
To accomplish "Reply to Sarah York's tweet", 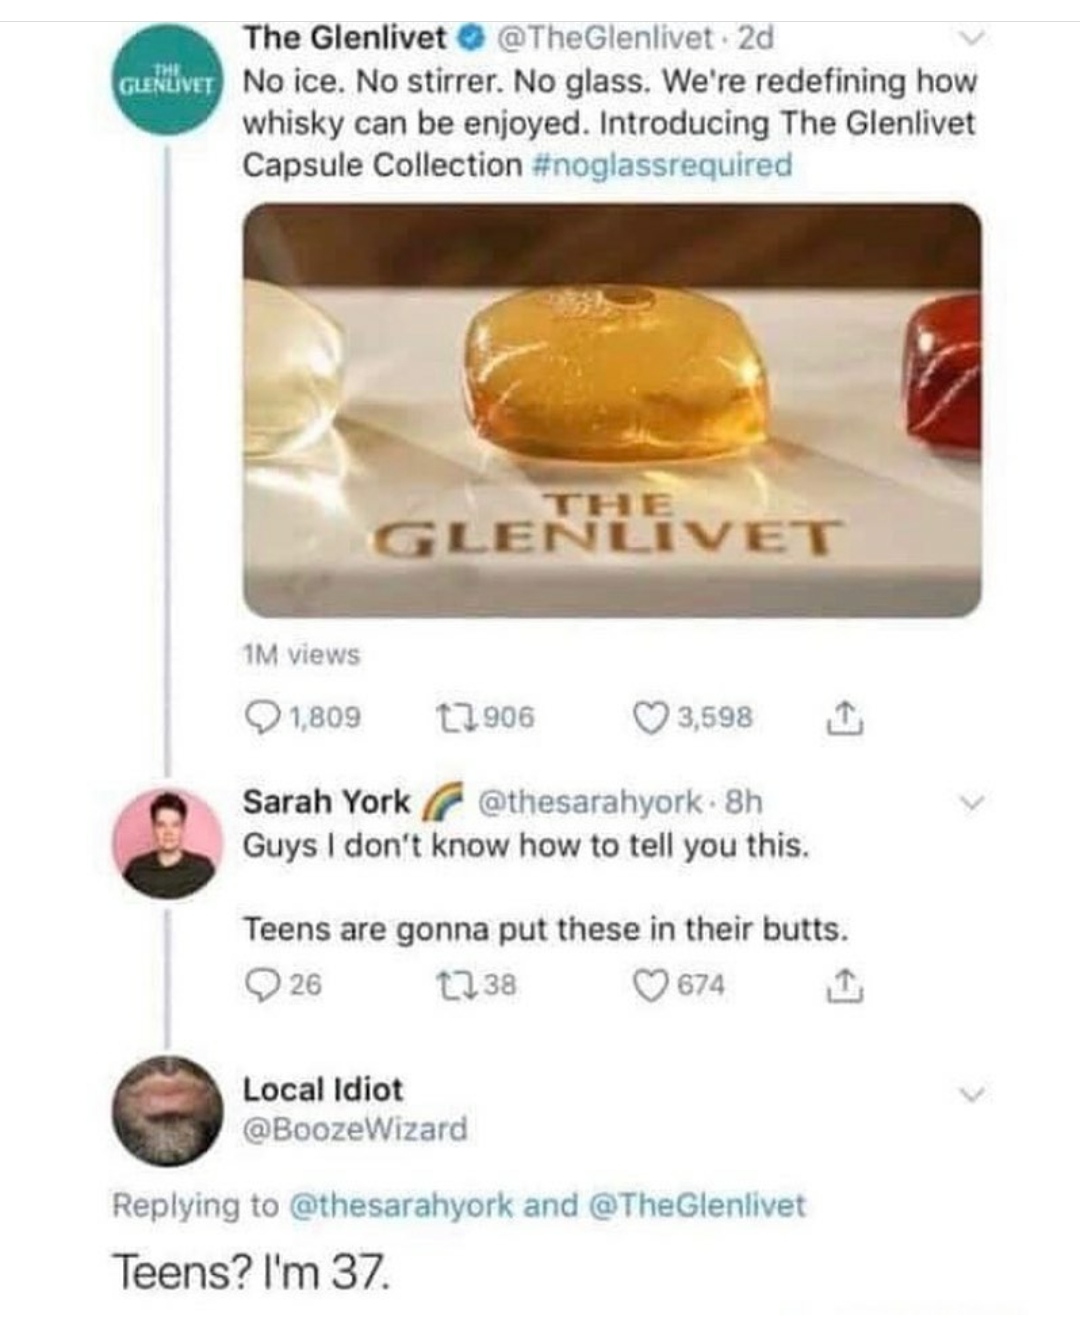I will click(x=262, y=985).
